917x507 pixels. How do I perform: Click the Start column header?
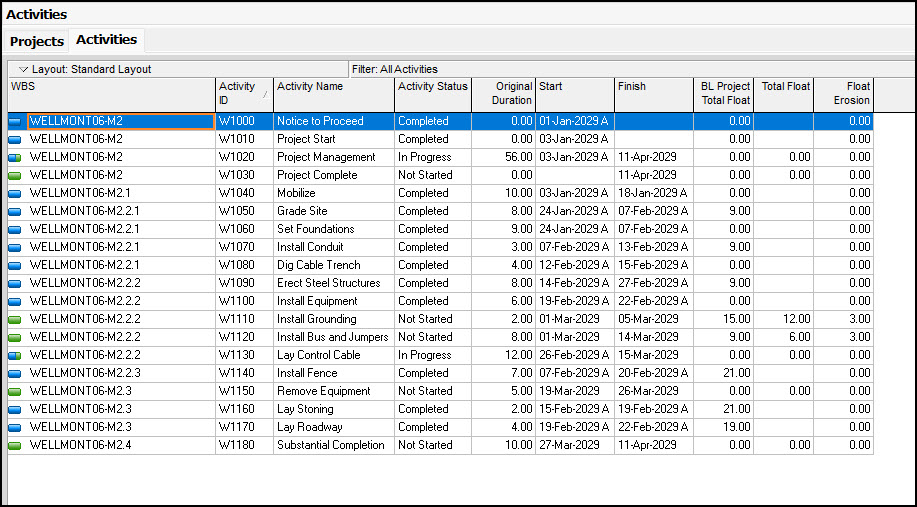(x=575, y=94)
